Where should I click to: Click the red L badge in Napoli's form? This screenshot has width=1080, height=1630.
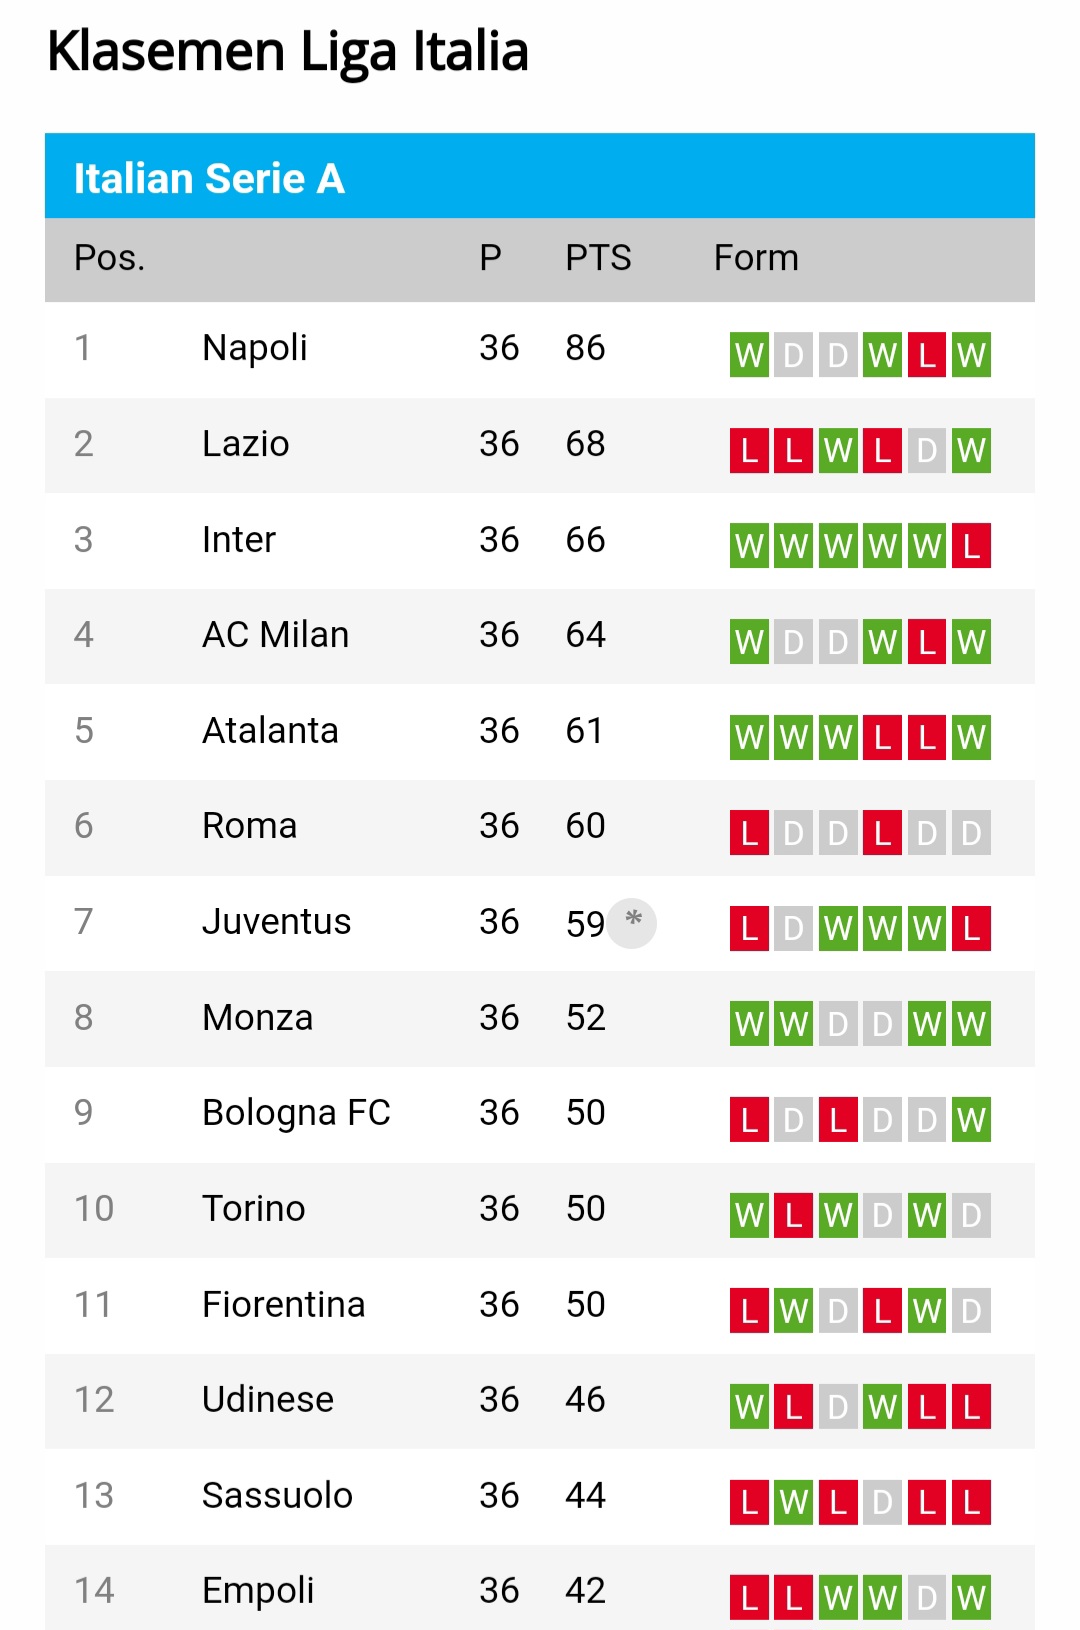tap(927, 355)
